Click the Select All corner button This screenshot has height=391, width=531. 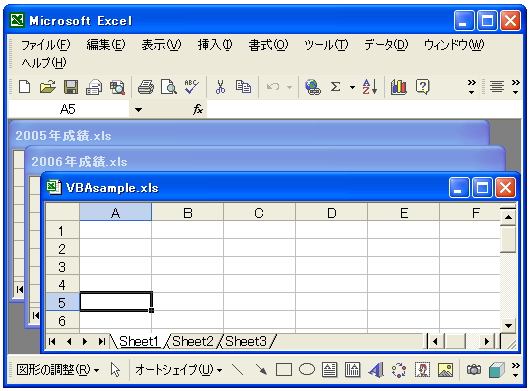click(62, 212)
